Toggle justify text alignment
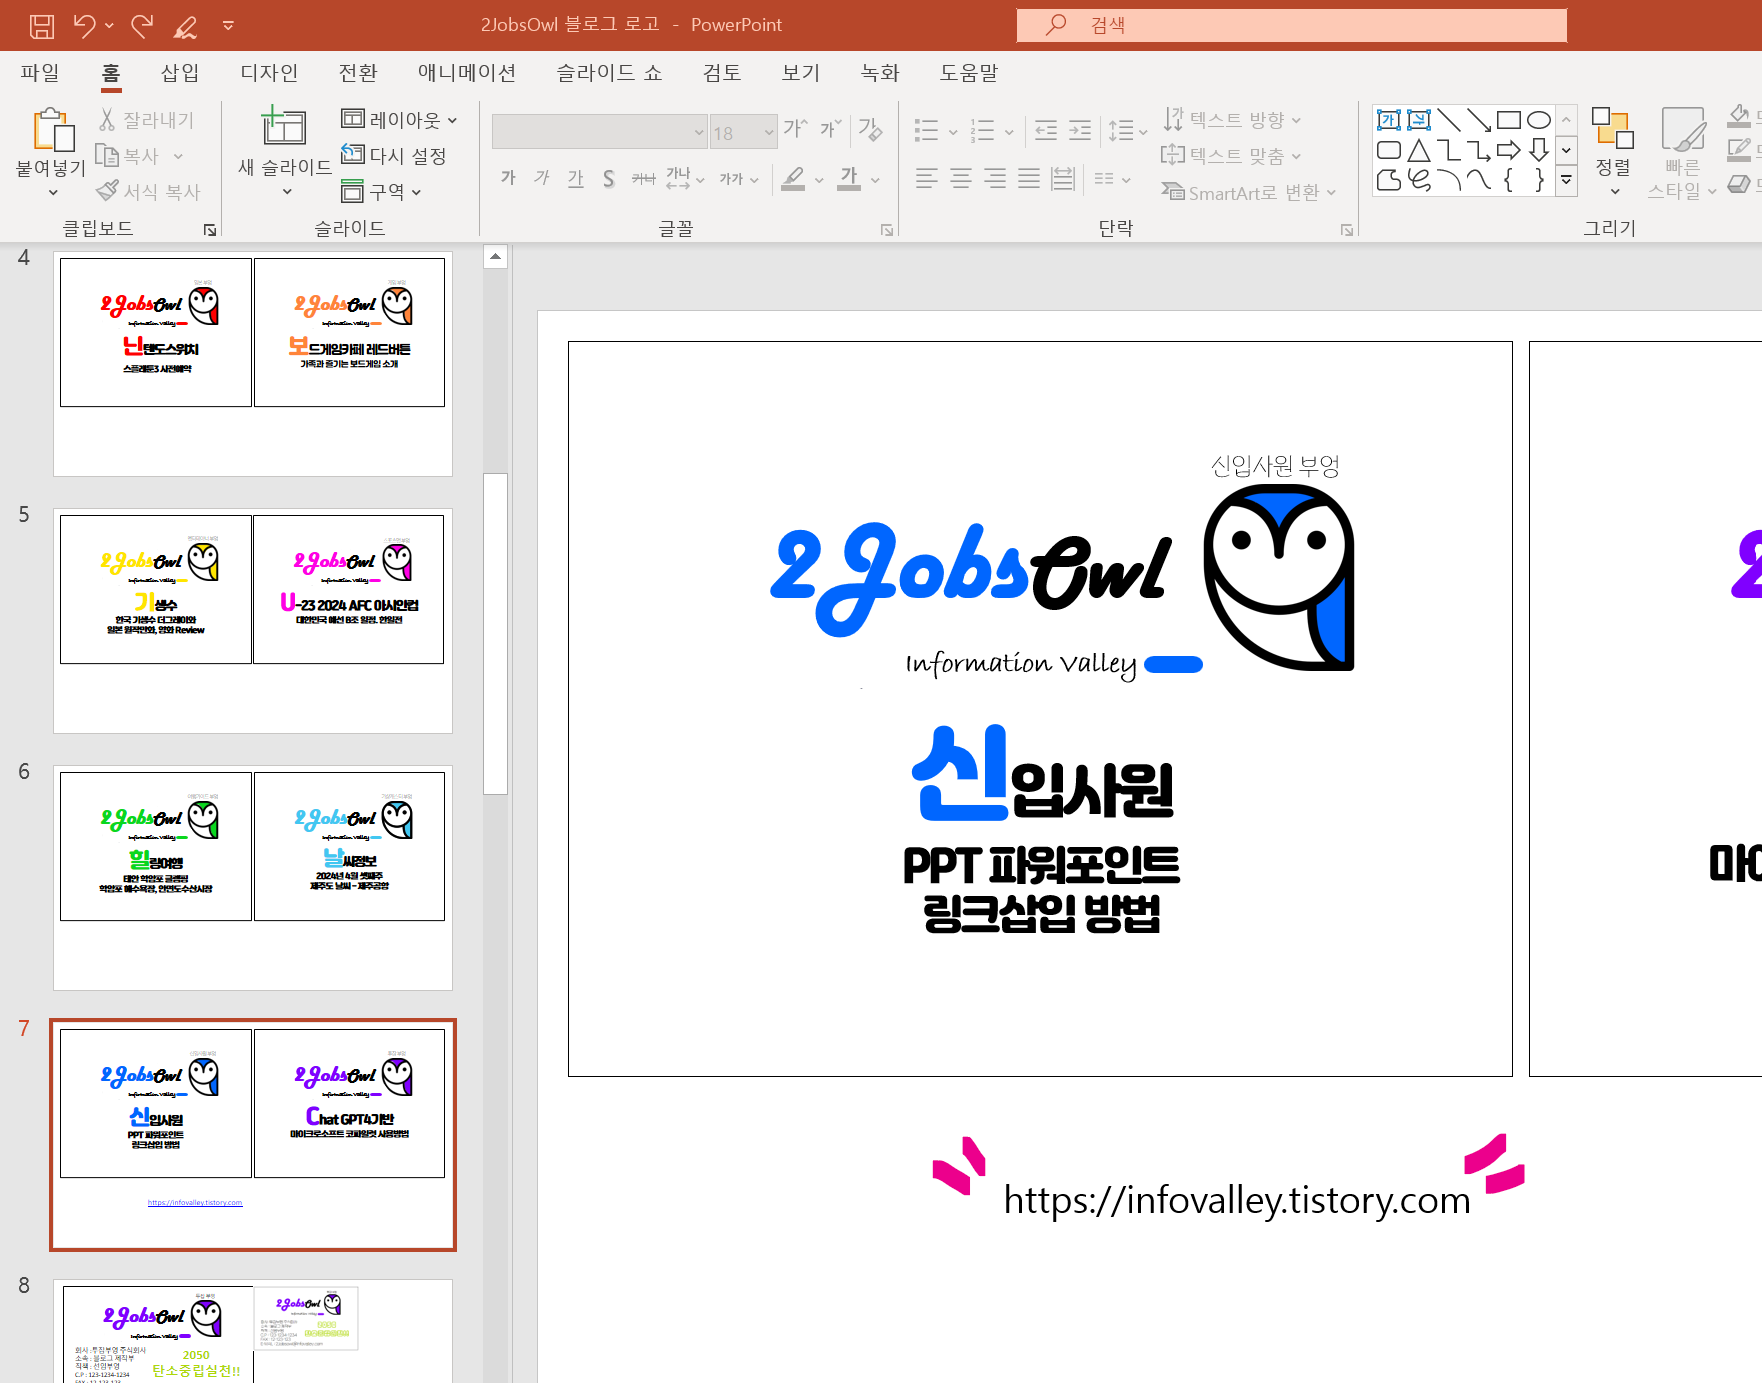1762x1383 pixels. click(1029, 179)
